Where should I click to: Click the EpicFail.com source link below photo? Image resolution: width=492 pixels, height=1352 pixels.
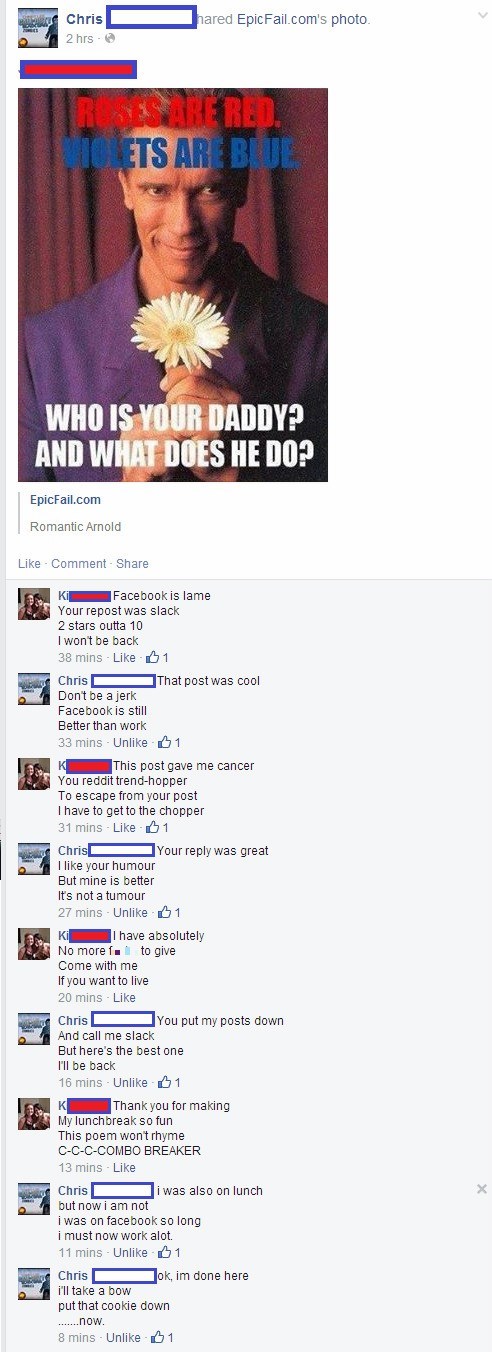(65, 500)
